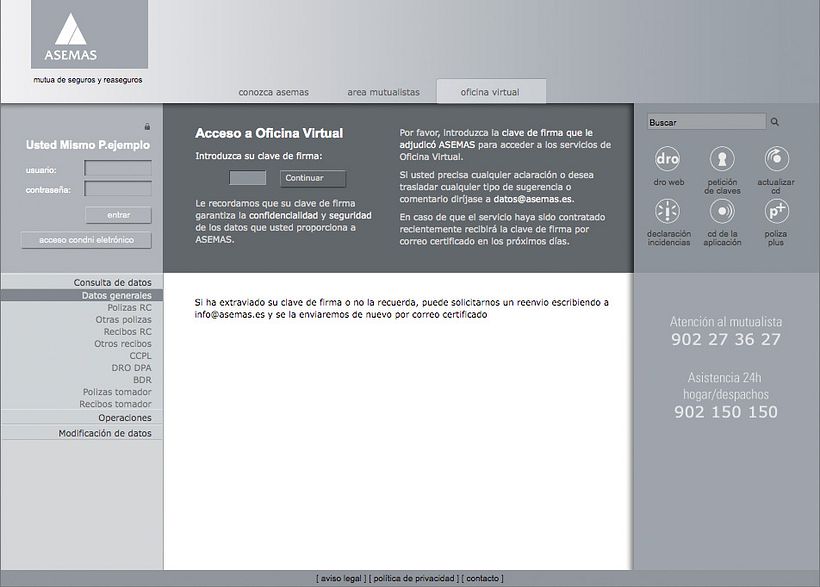Open the actualizar cd icon
The image size is (820, 587).
(x=776, y=159)
